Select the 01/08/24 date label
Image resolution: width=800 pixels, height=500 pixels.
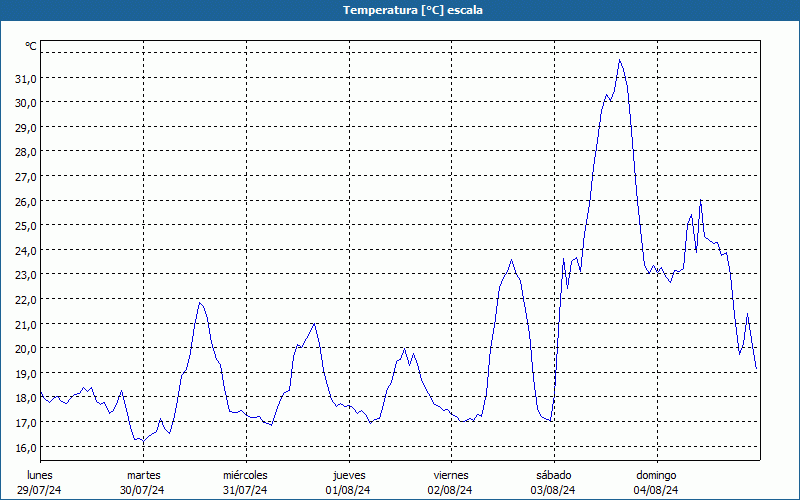(348, 490)
